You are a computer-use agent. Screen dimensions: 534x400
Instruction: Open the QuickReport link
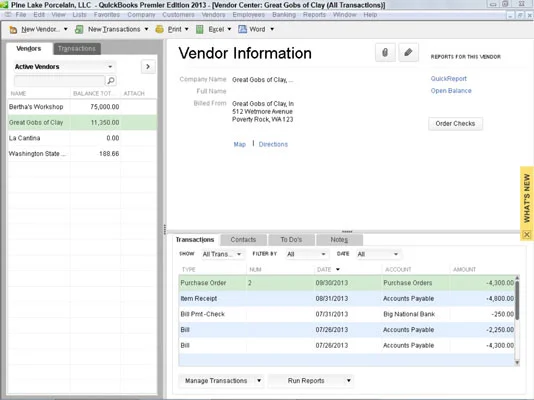click(x=449, y=79)
